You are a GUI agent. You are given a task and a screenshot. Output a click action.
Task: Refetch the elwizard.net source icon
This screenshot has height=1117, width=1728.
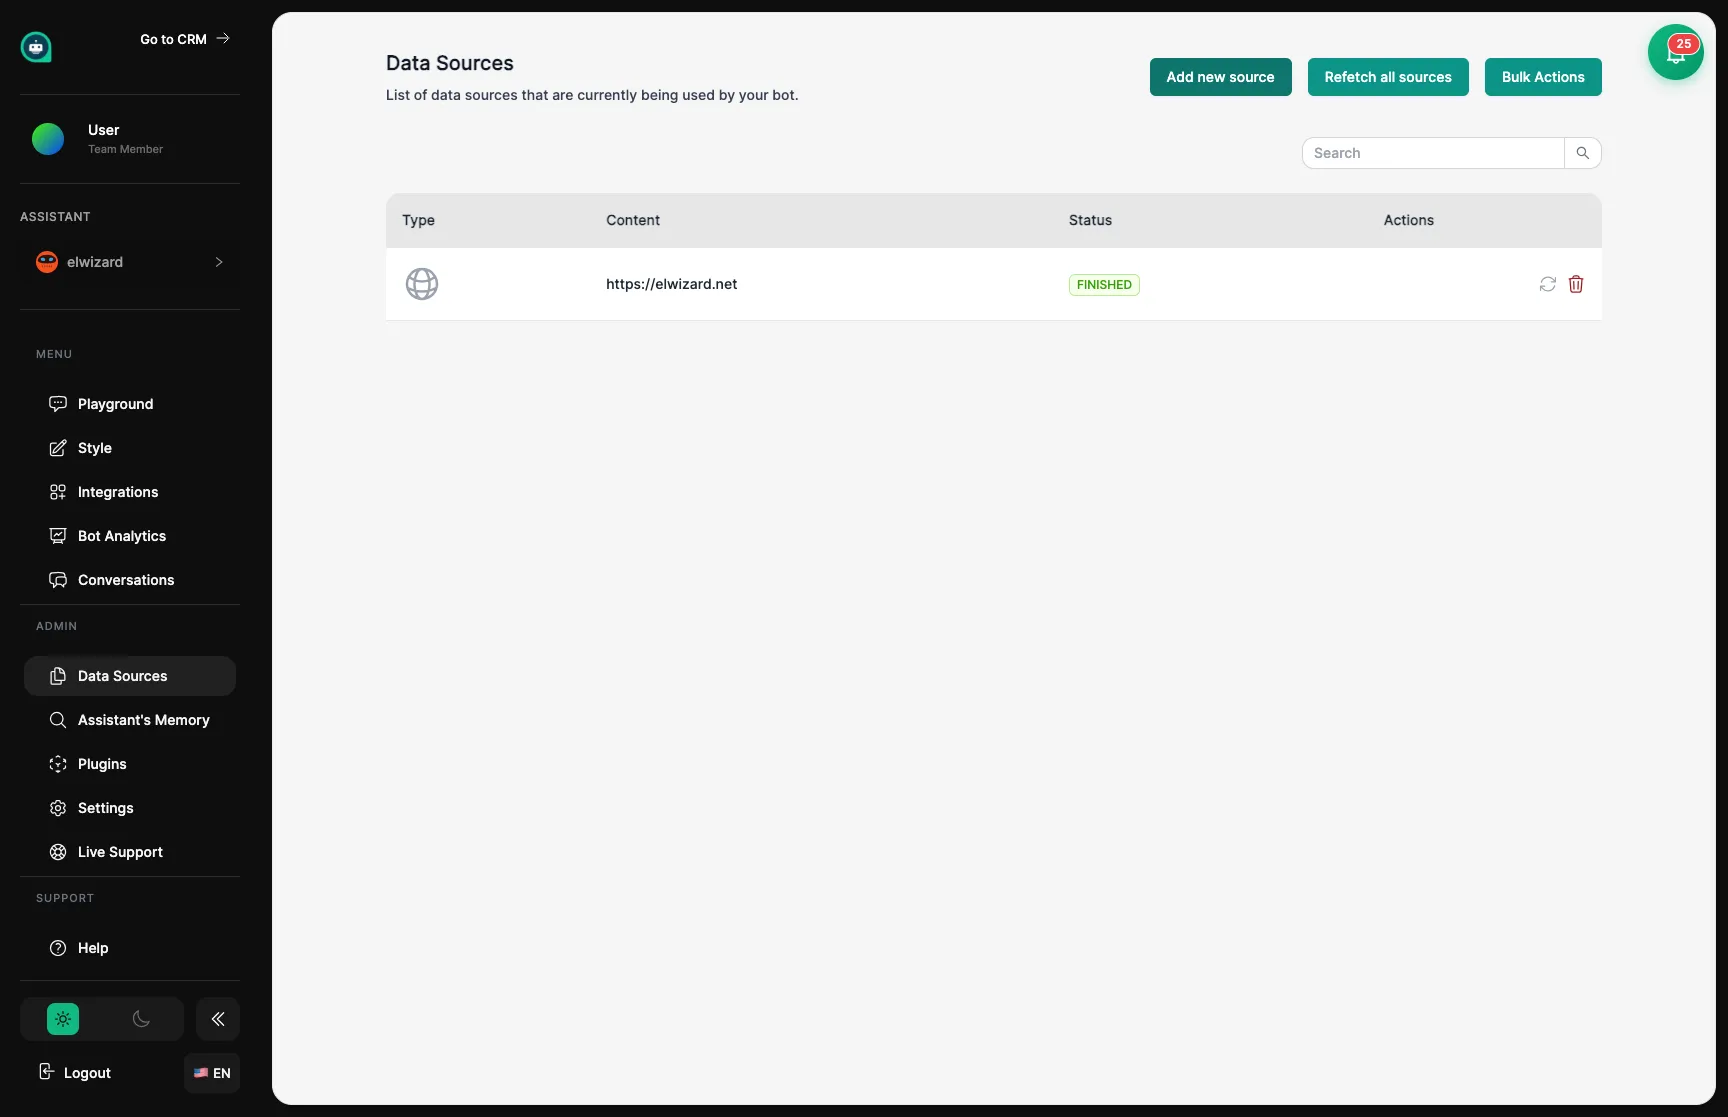click(1548, 284)
